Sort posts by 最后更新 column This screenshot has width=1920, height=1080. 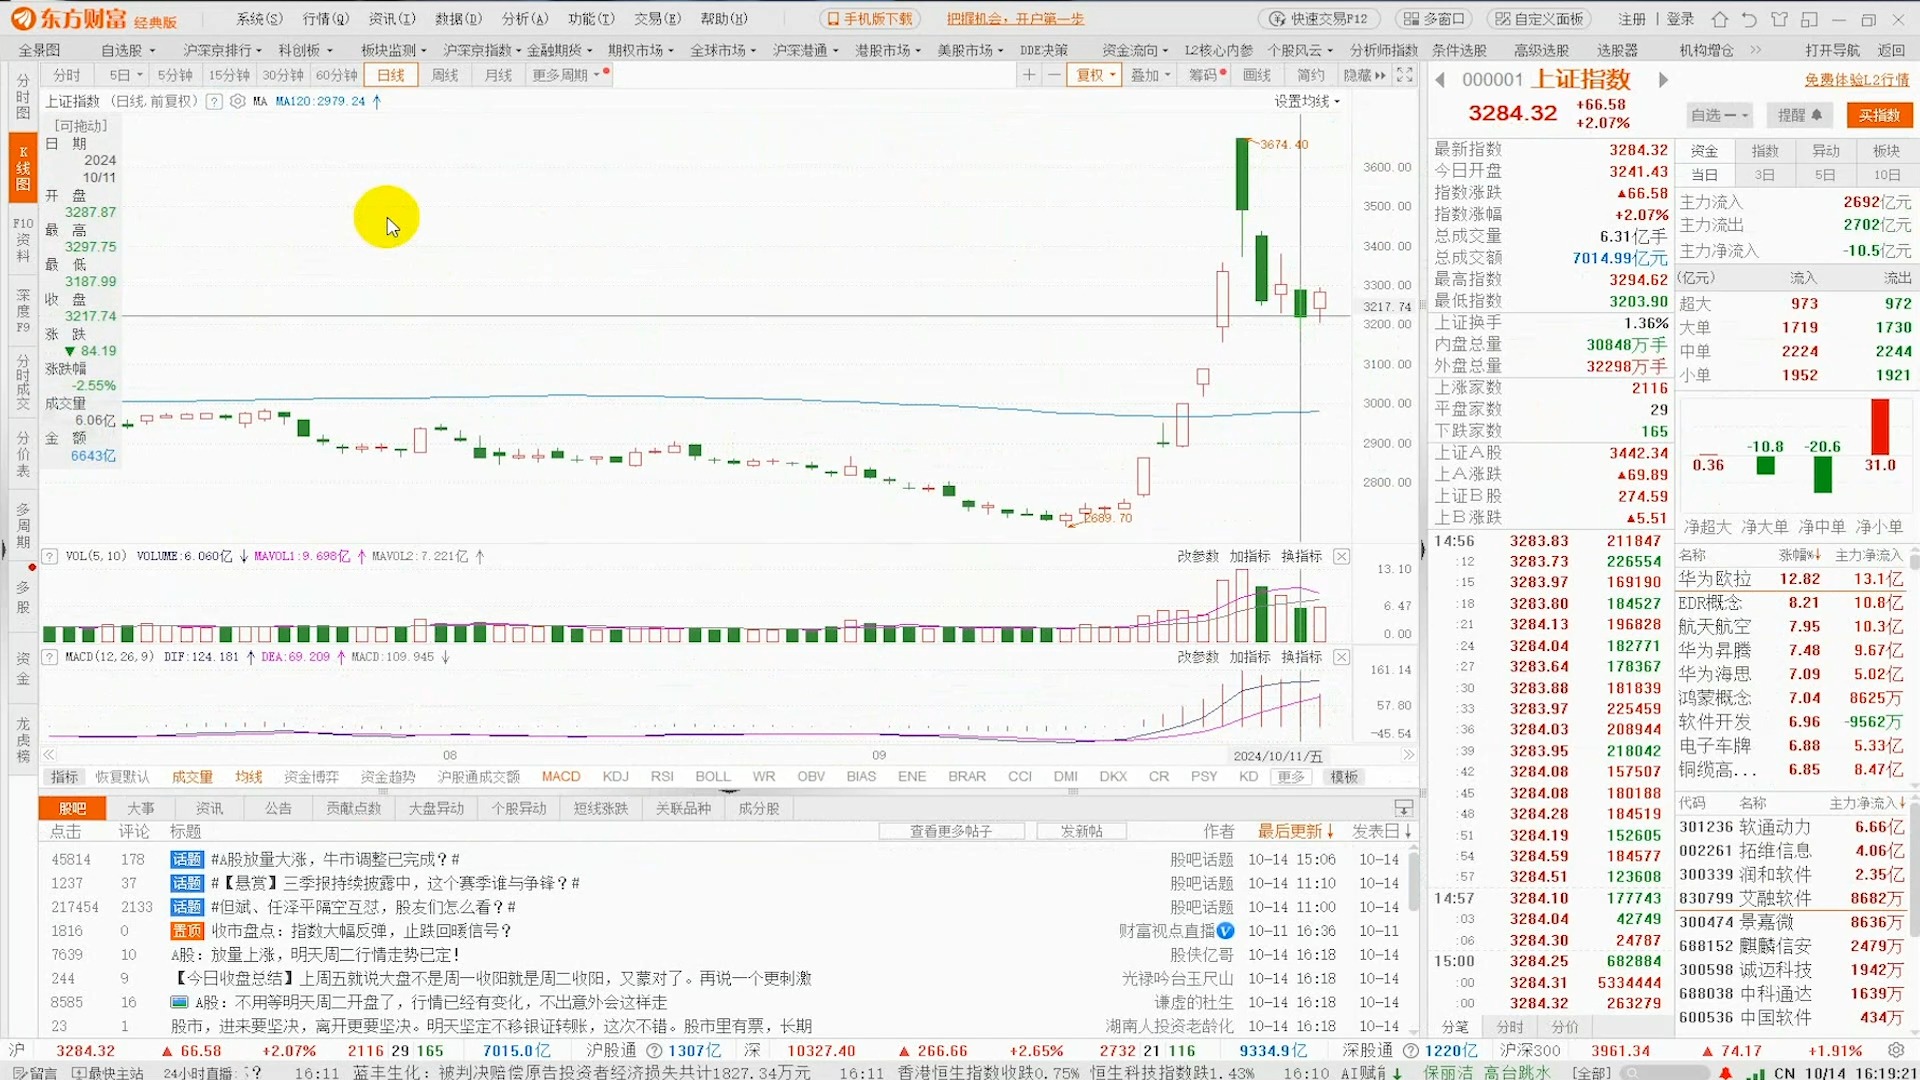pyautogui.click(x=1296, y=832)
